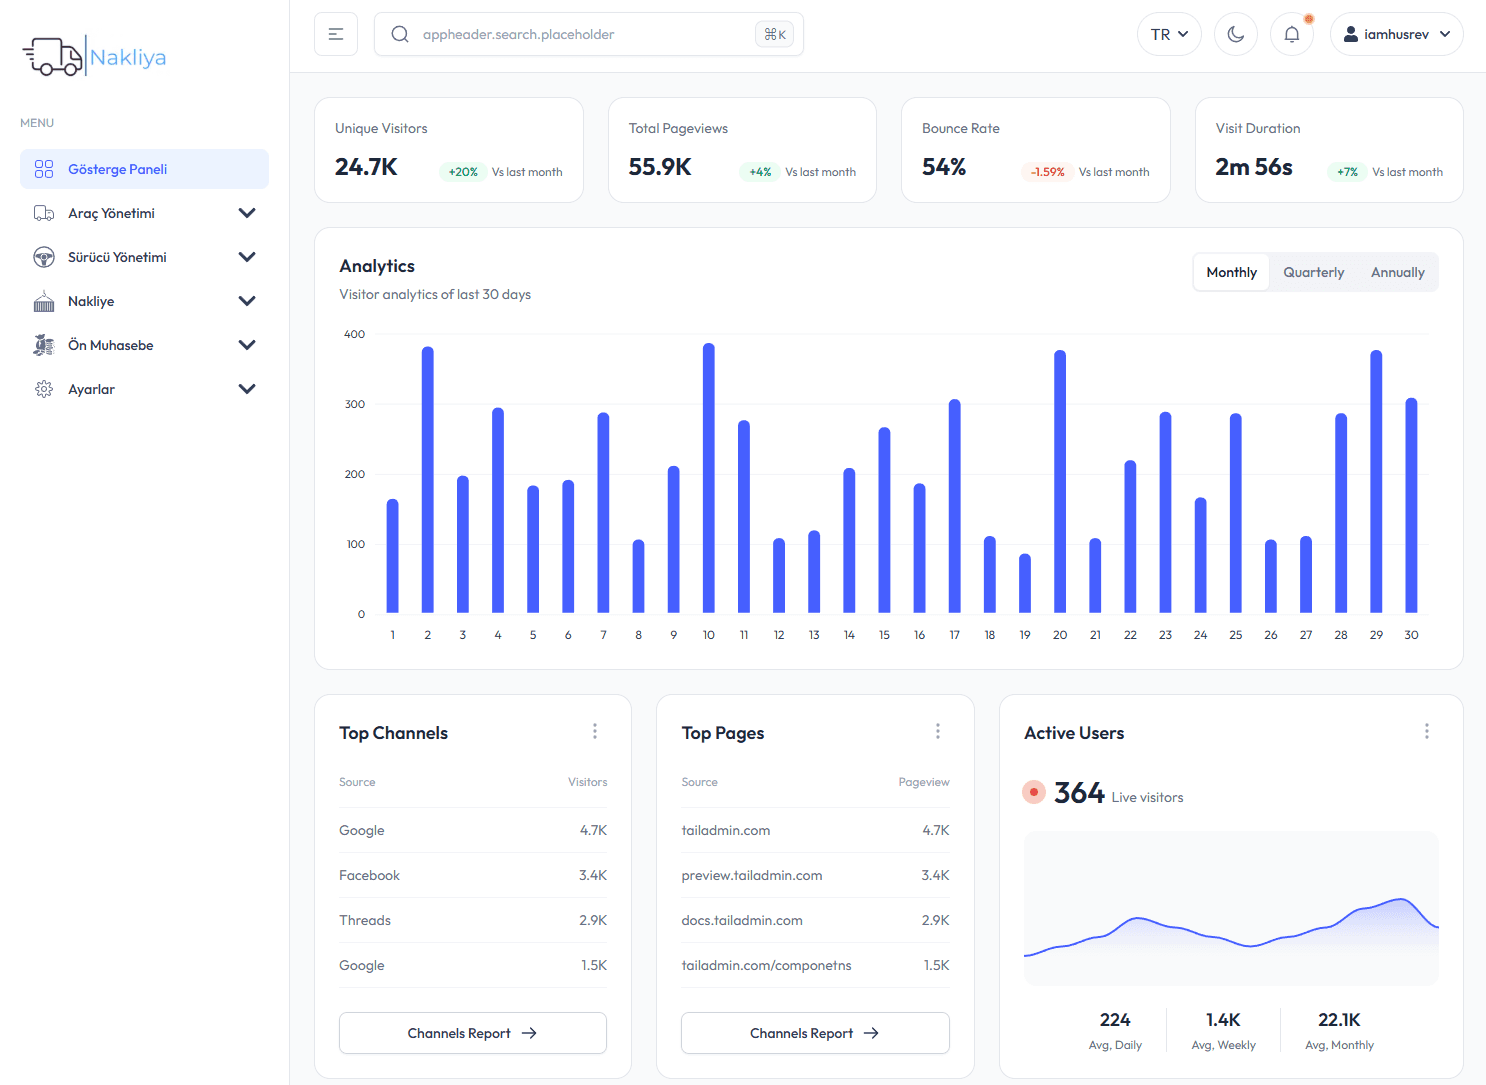This screenshot has height=1085, width=1486.
Task: Switch analytics to Quarterly view
Action: tap(1313, 271)
